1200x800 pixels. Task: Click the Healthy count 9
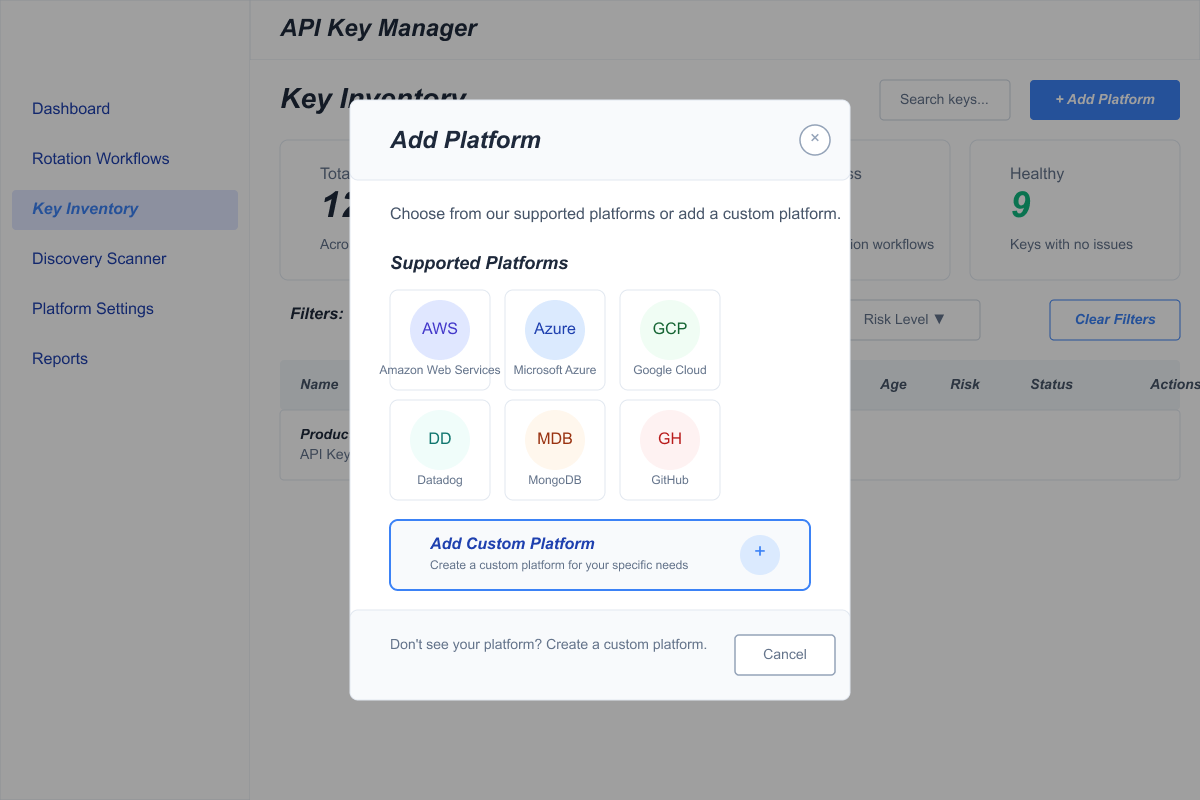click(x=1020, y=205)
